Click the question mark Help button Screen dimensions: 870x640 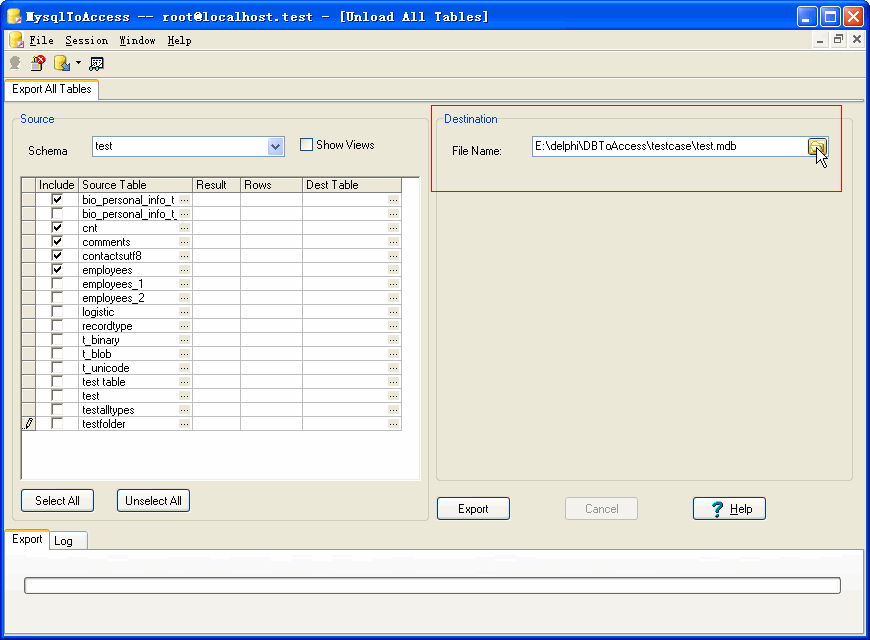(729, 508)
